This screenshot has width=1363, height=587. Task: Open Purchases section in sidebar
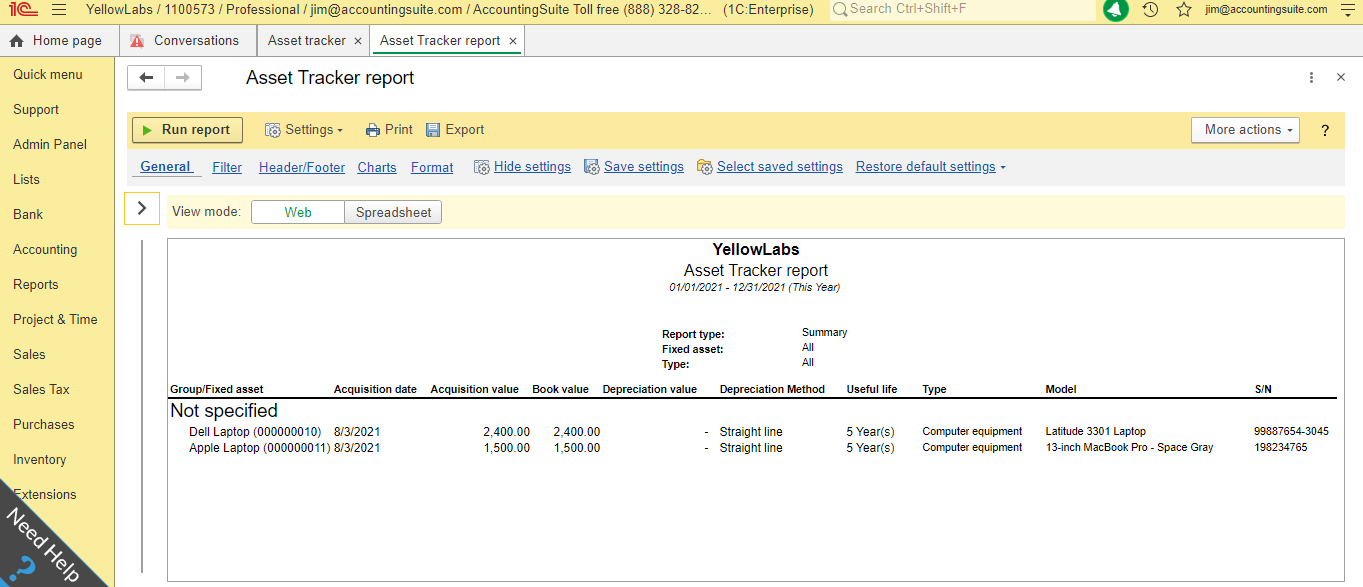(44, 424)
